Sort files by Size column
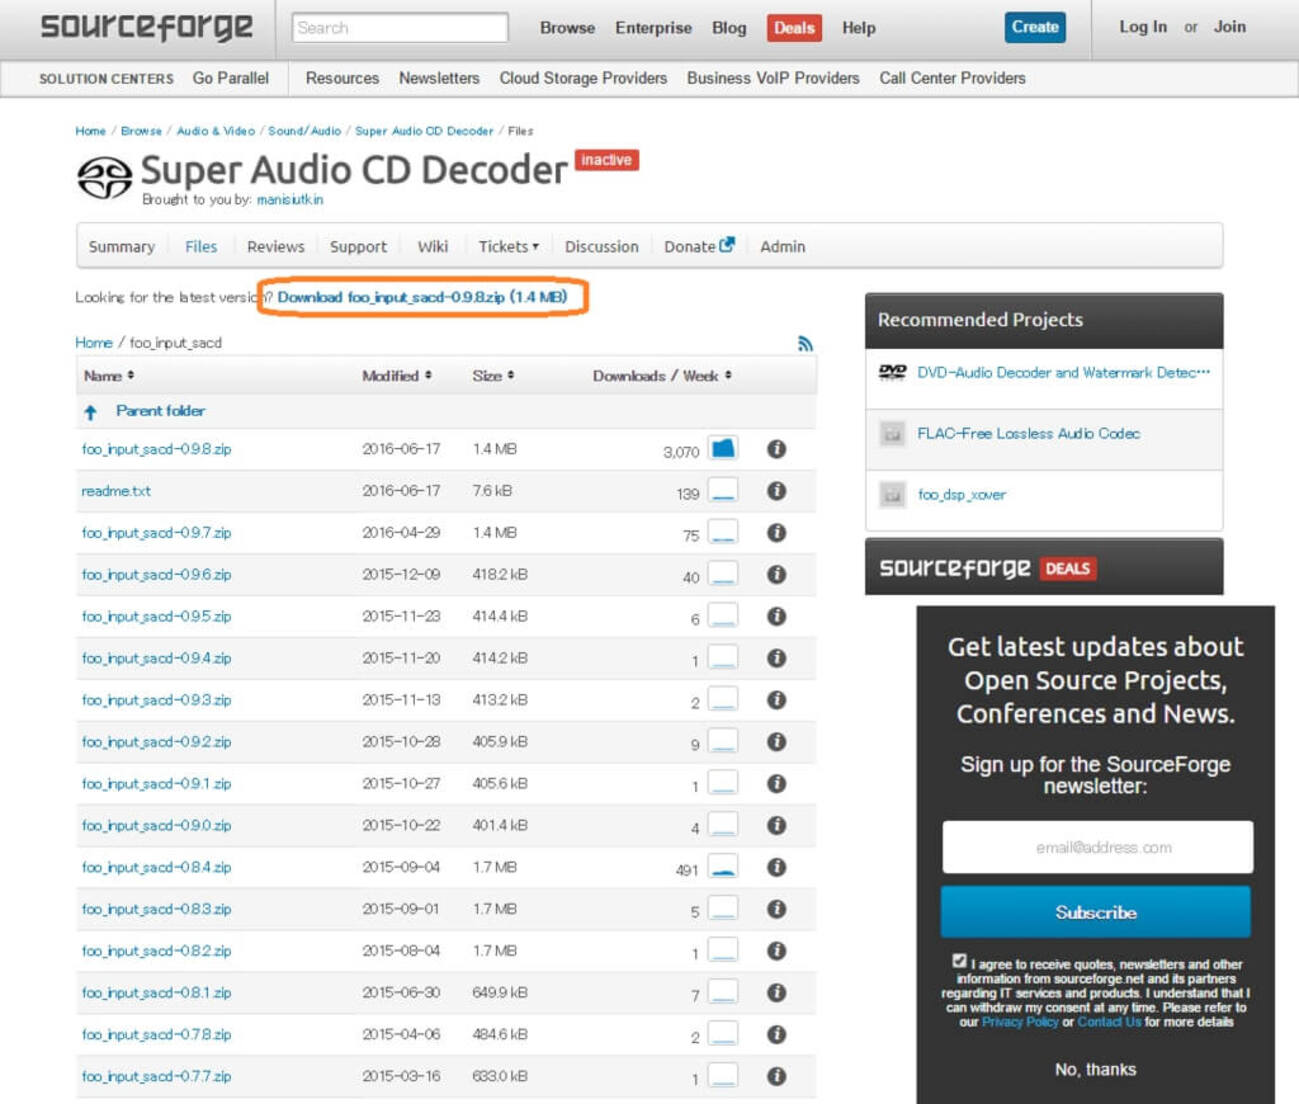This screenshot has width=1299, height=1104. pyautogui.click(x=493, y=376)
